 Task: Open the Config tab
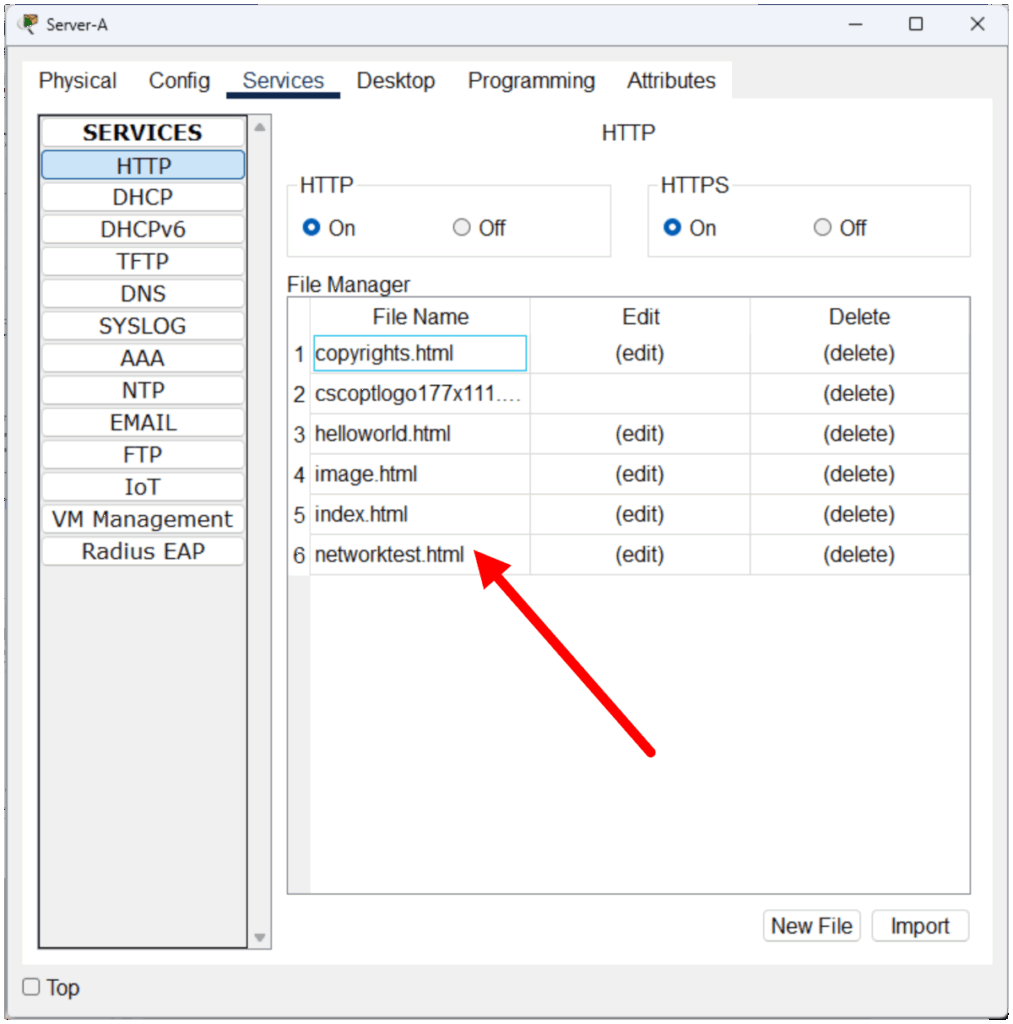[179, 81]
